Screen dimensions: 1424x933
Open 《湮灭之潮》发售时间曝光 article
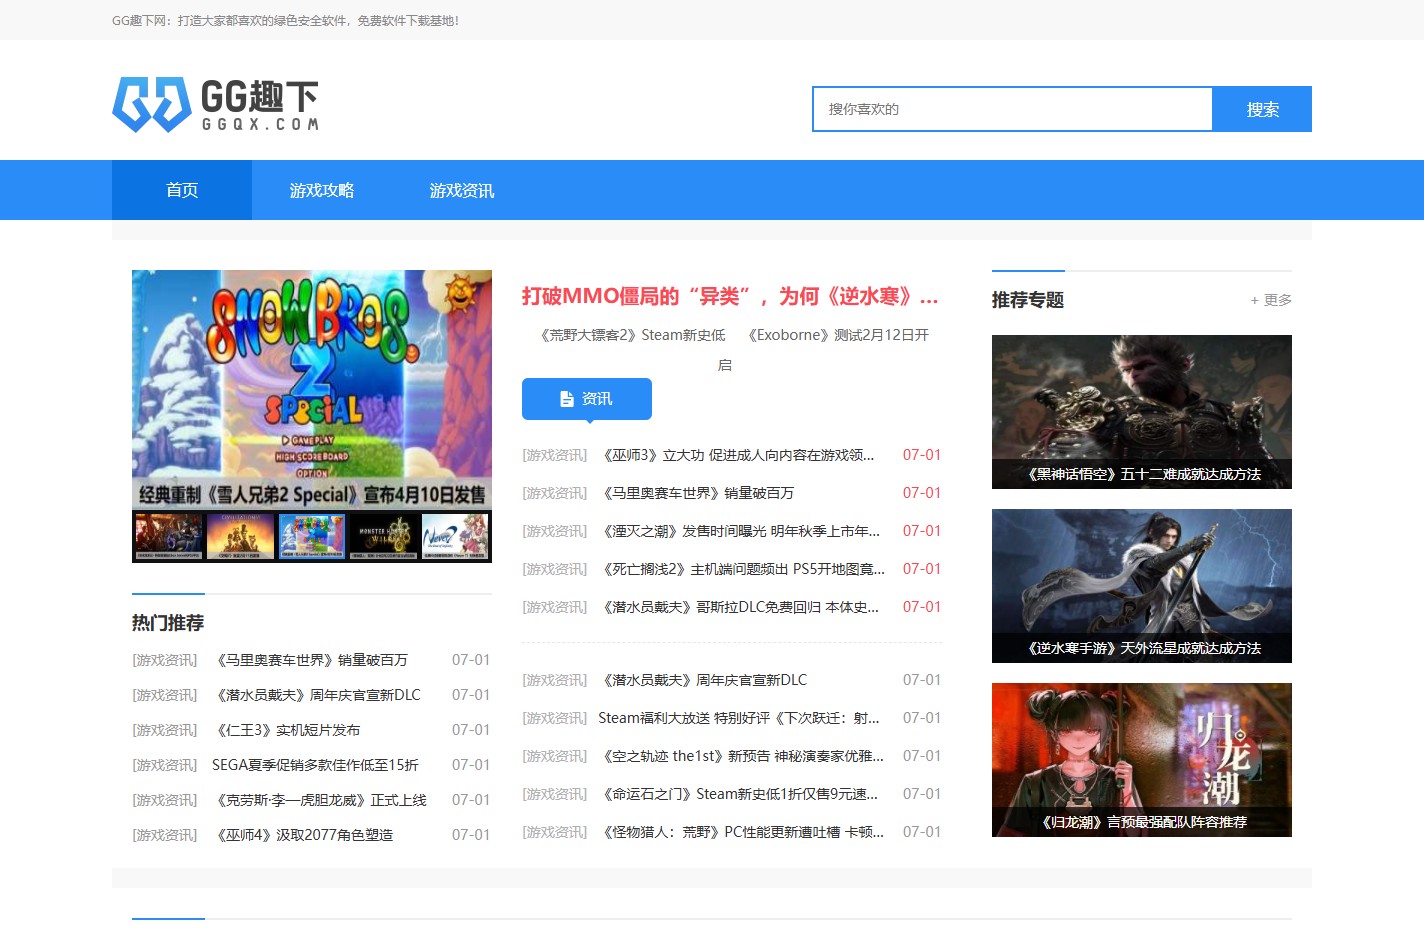(x=740, y=531)
